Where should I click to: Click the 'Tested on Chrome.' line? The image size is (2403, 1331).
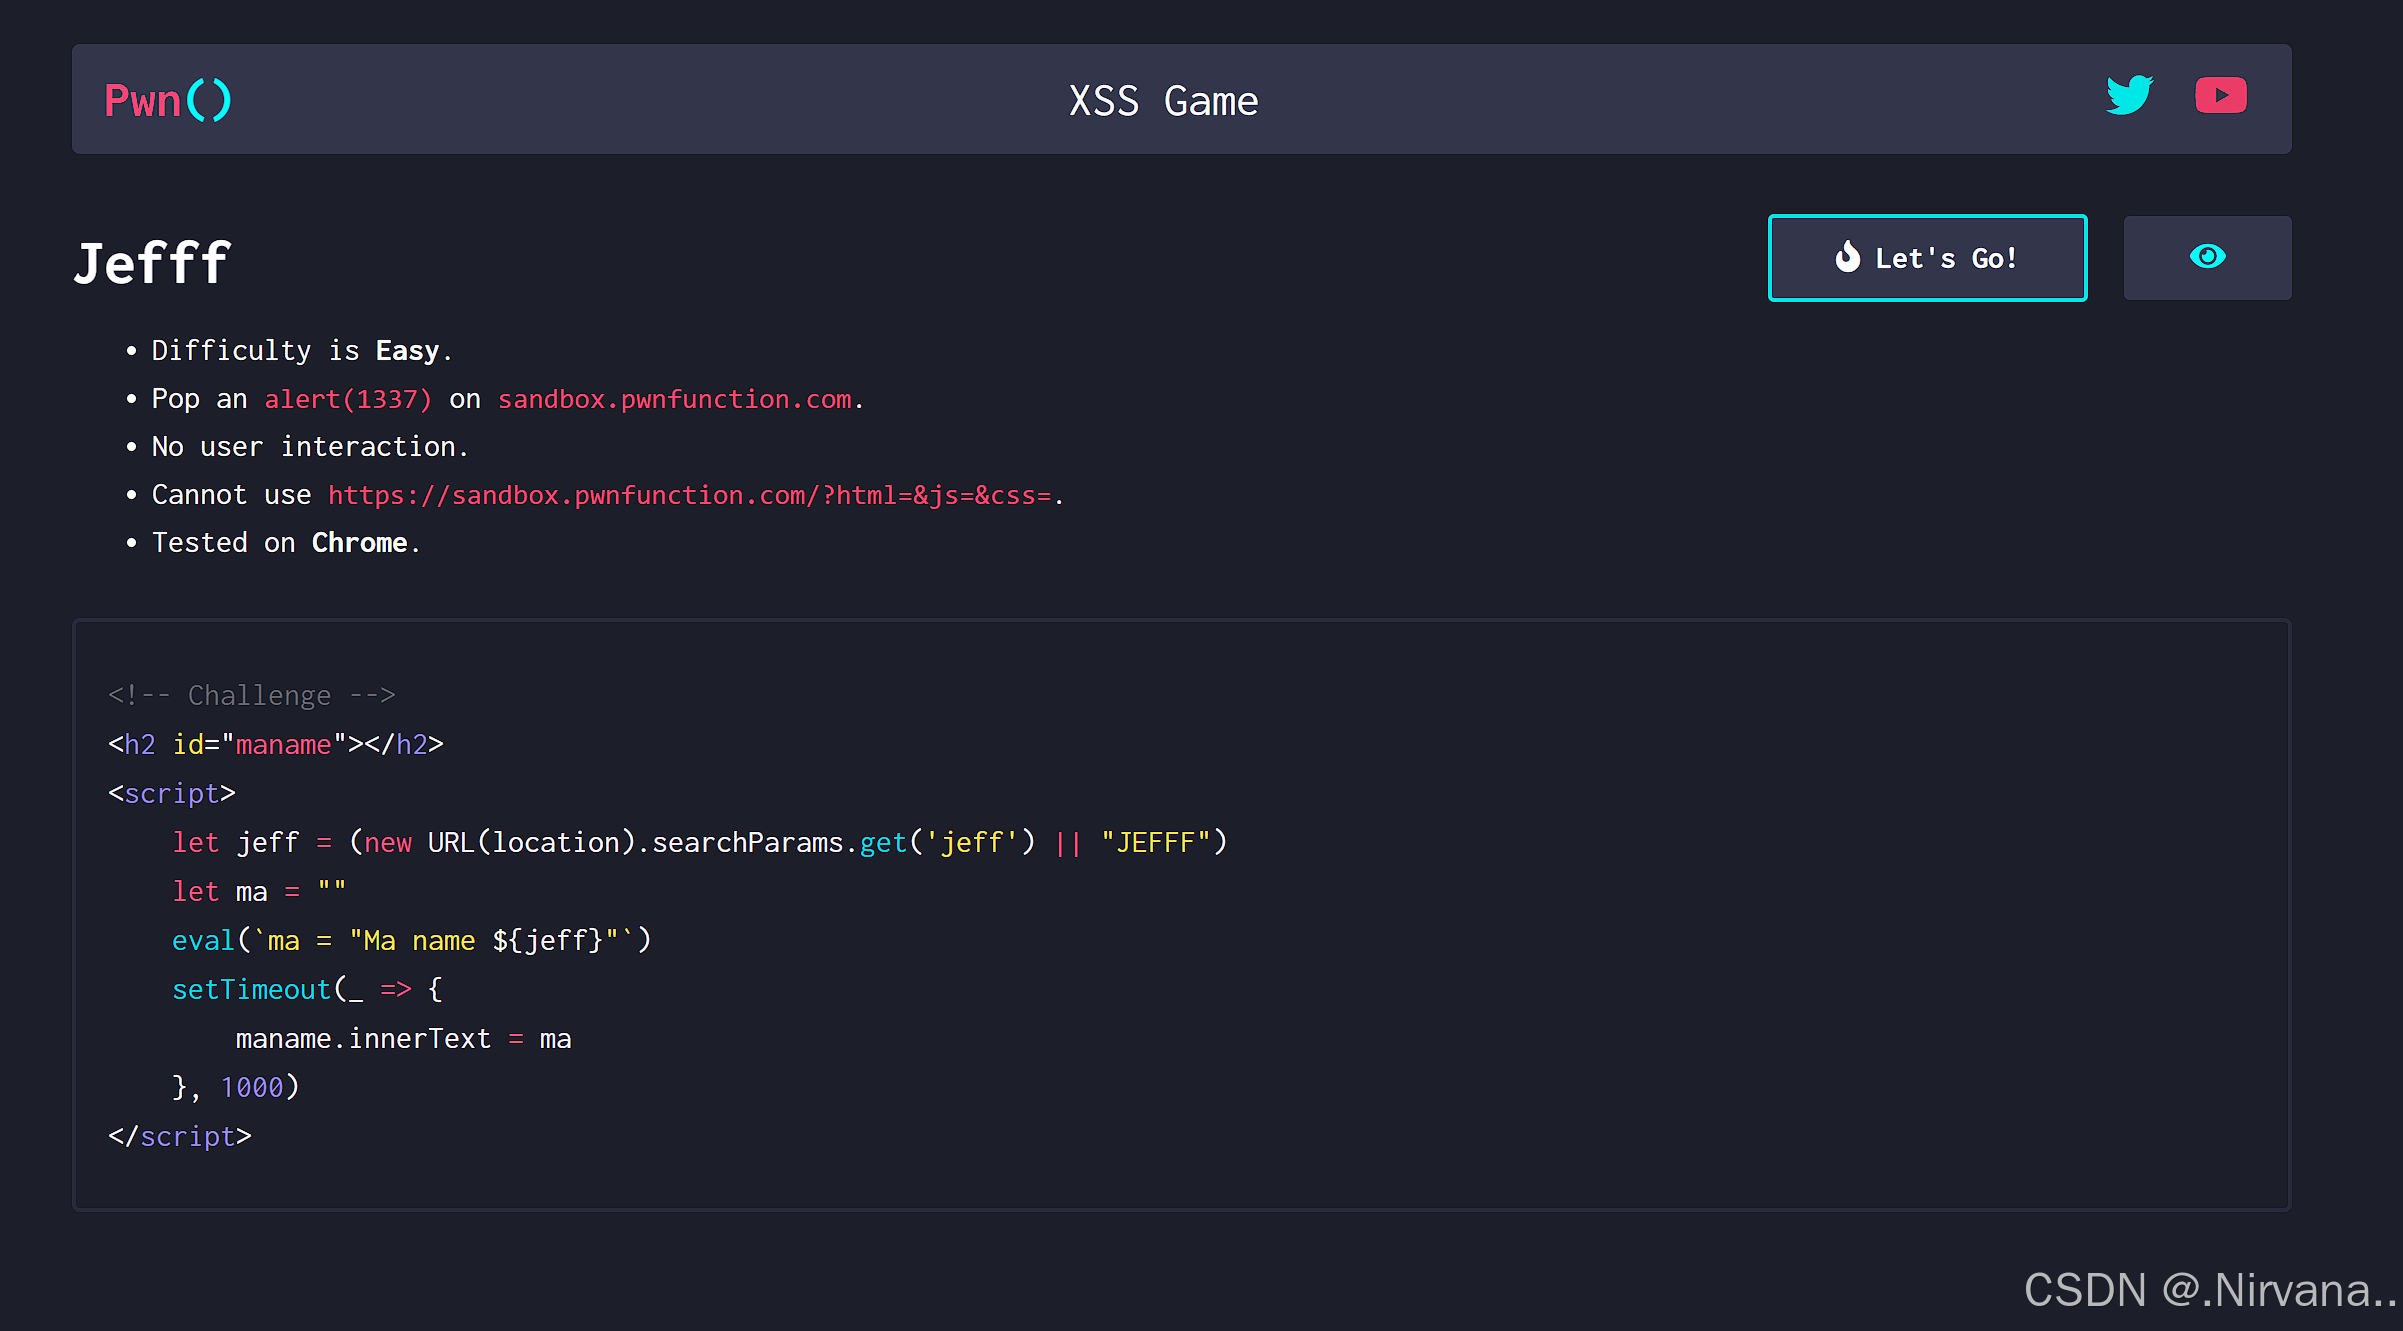click(x=287, y=543)
